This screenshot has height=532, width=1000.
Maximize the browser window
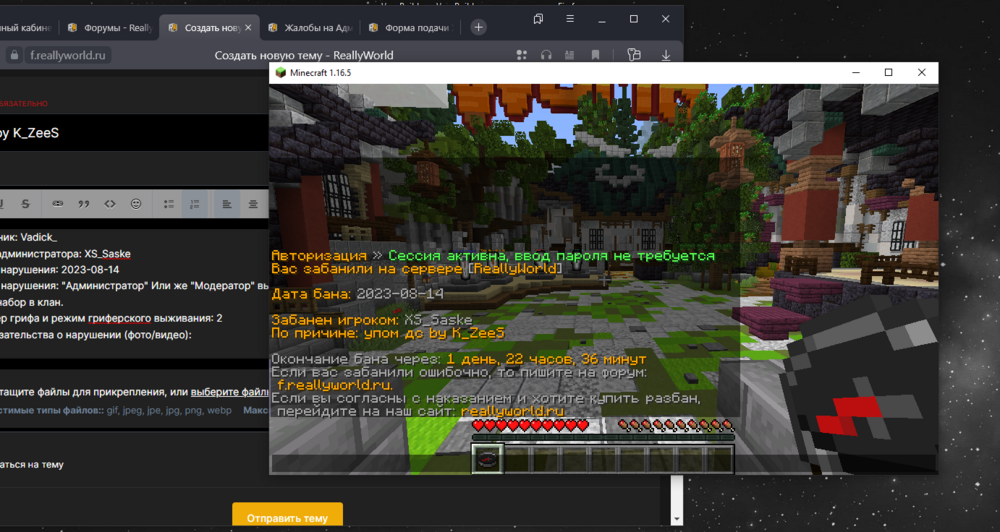pos(633,19)
